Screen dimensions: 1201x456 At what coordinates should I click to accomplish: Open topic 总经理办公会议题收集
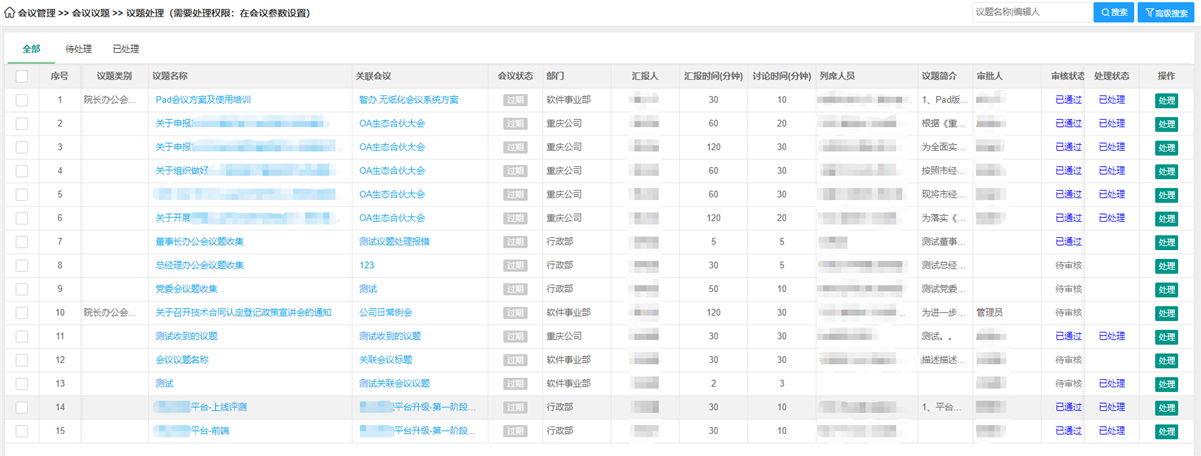(200, 265)
